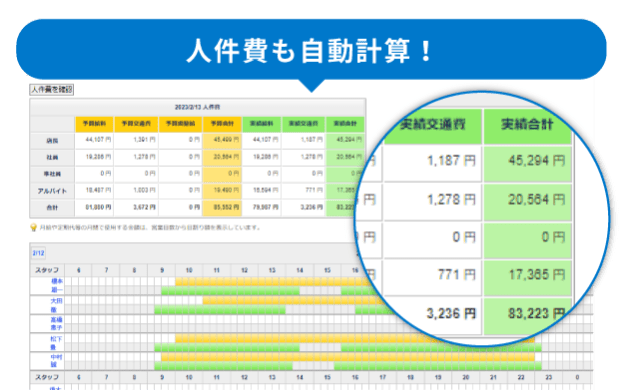The width and height of the screenshot is (630, 390).
Task: Click the 85,552 円 total budget cell
Action: click(222, 207)
